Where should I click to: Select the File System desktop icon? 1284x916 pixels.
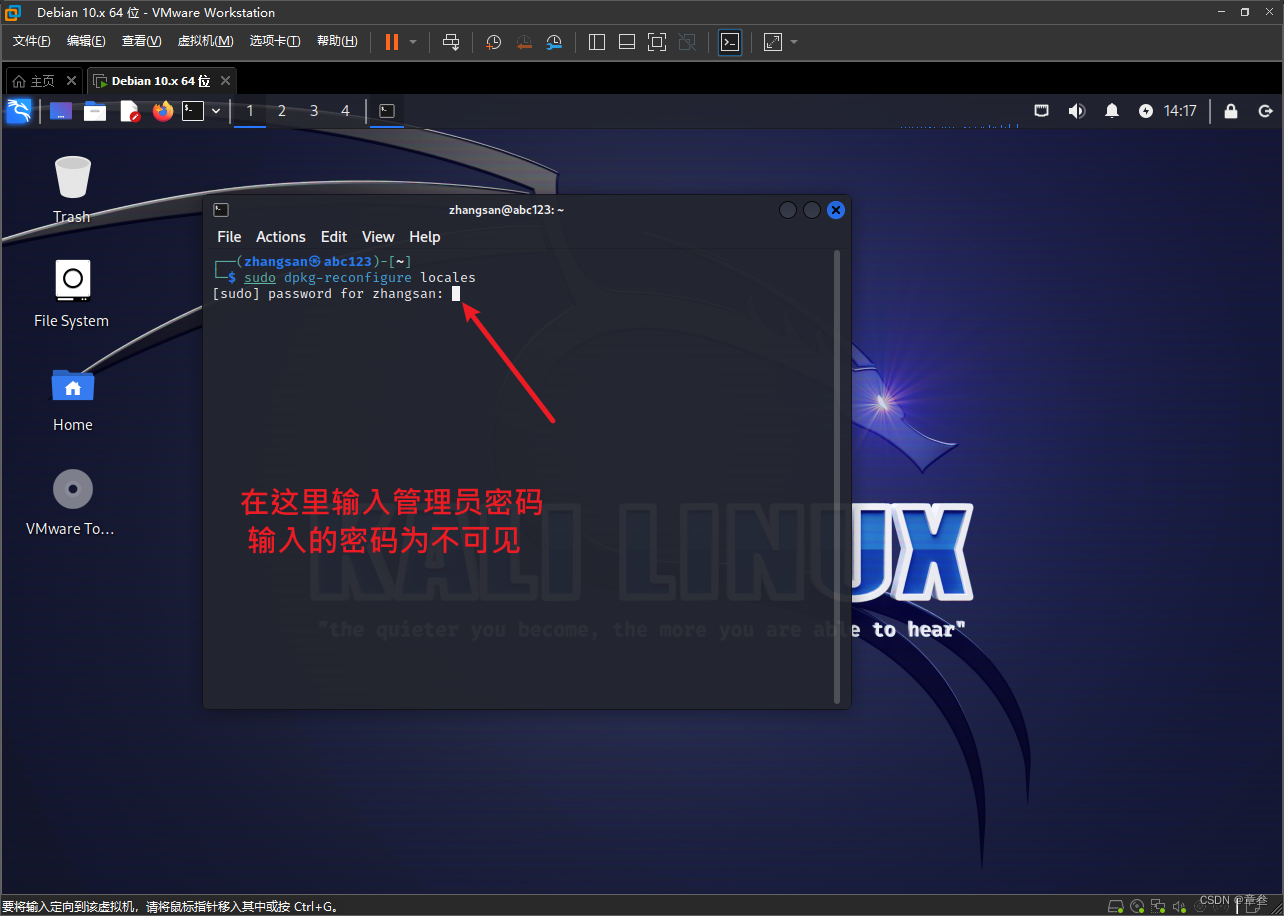(x=72, y=293)
